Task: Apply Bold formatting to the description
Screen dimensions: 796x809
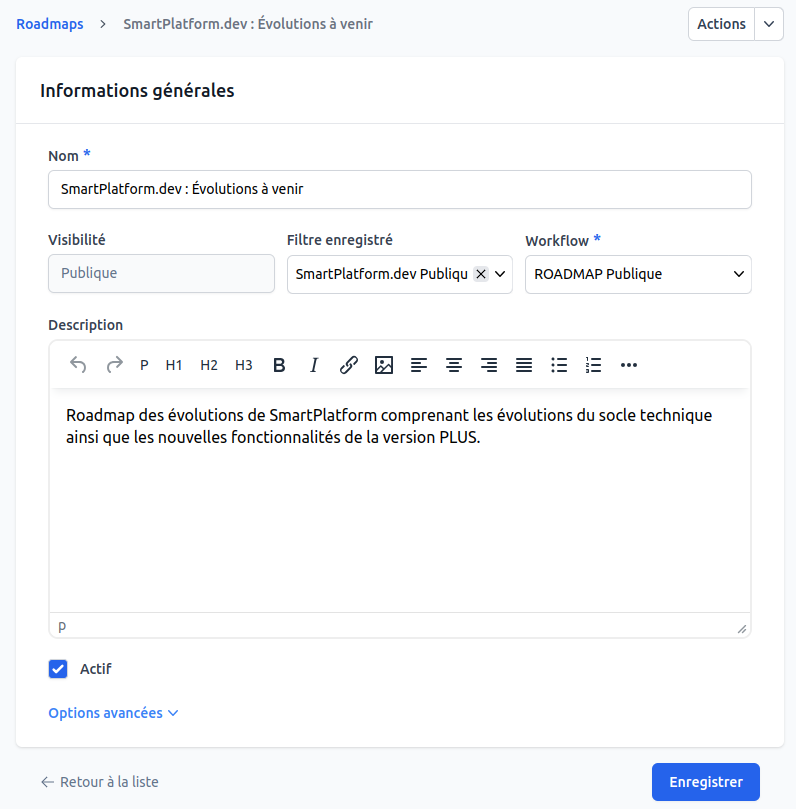Action: (x=279, y=365)
